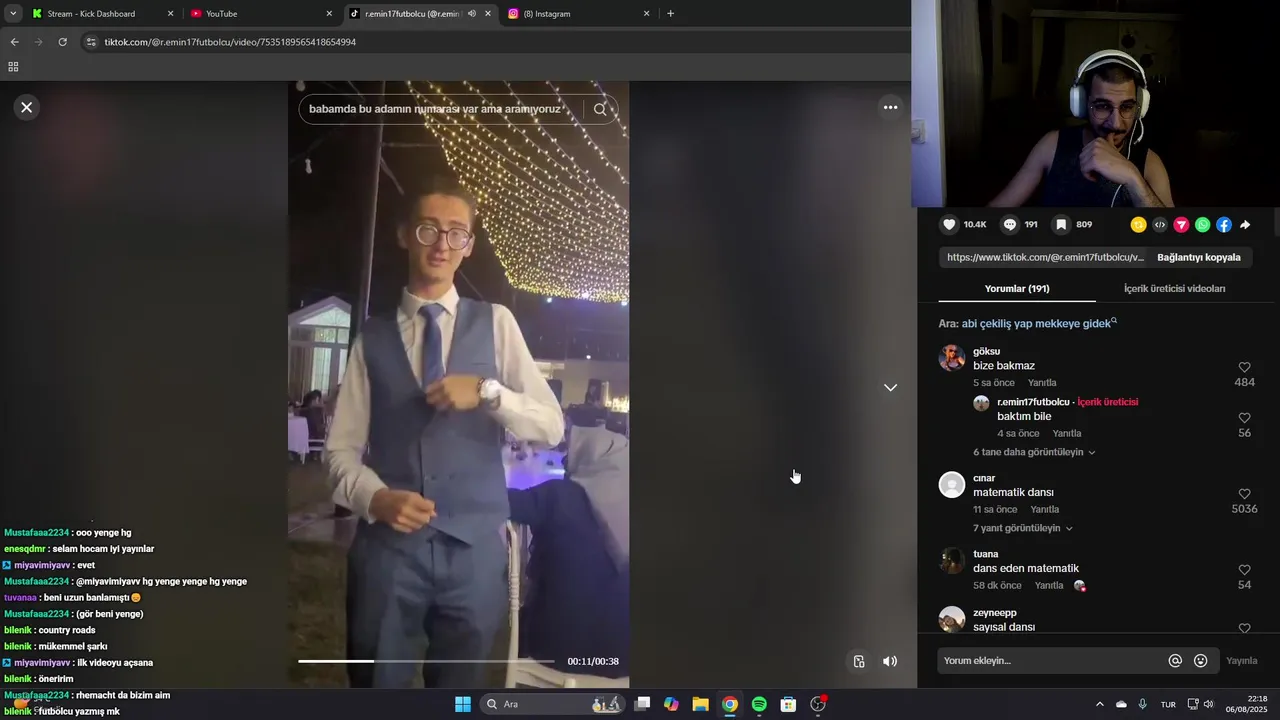Open Microsoft Store from the taskbar

click(788, 704)
